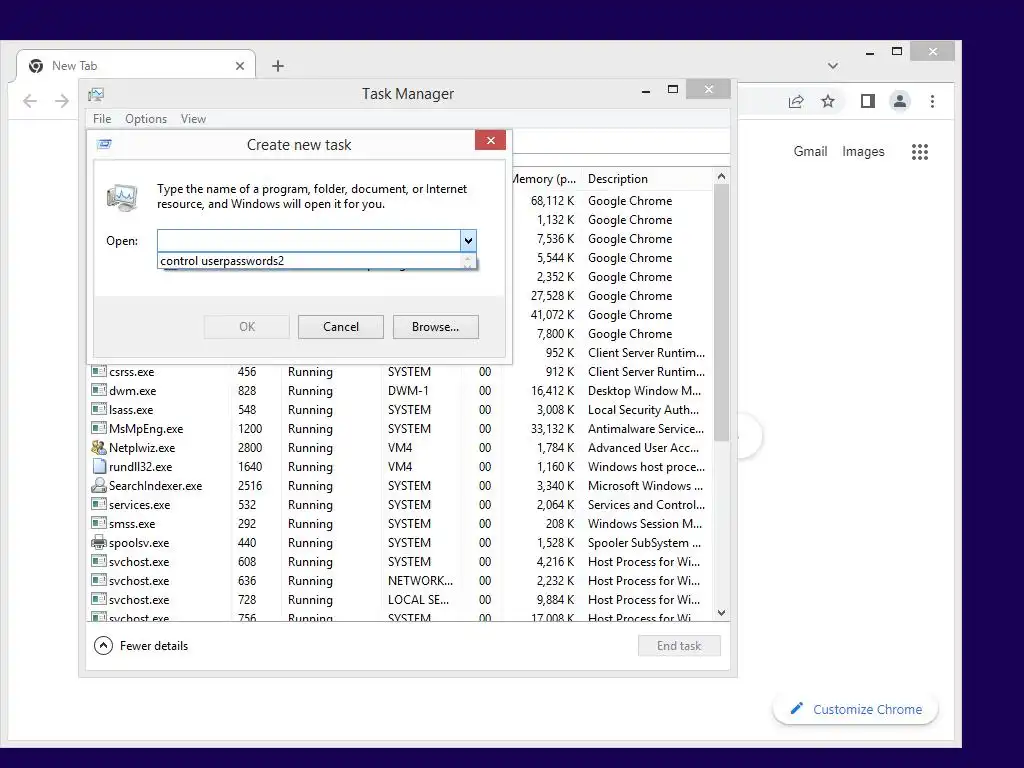Click DWM-1 user name cell
Screen dimensions: 1024x768
click(408, 391)
